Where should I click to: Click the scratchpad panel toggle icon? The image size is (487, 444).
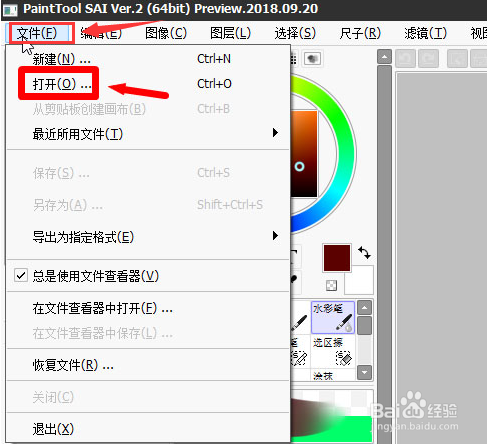[x=312, y=59]
